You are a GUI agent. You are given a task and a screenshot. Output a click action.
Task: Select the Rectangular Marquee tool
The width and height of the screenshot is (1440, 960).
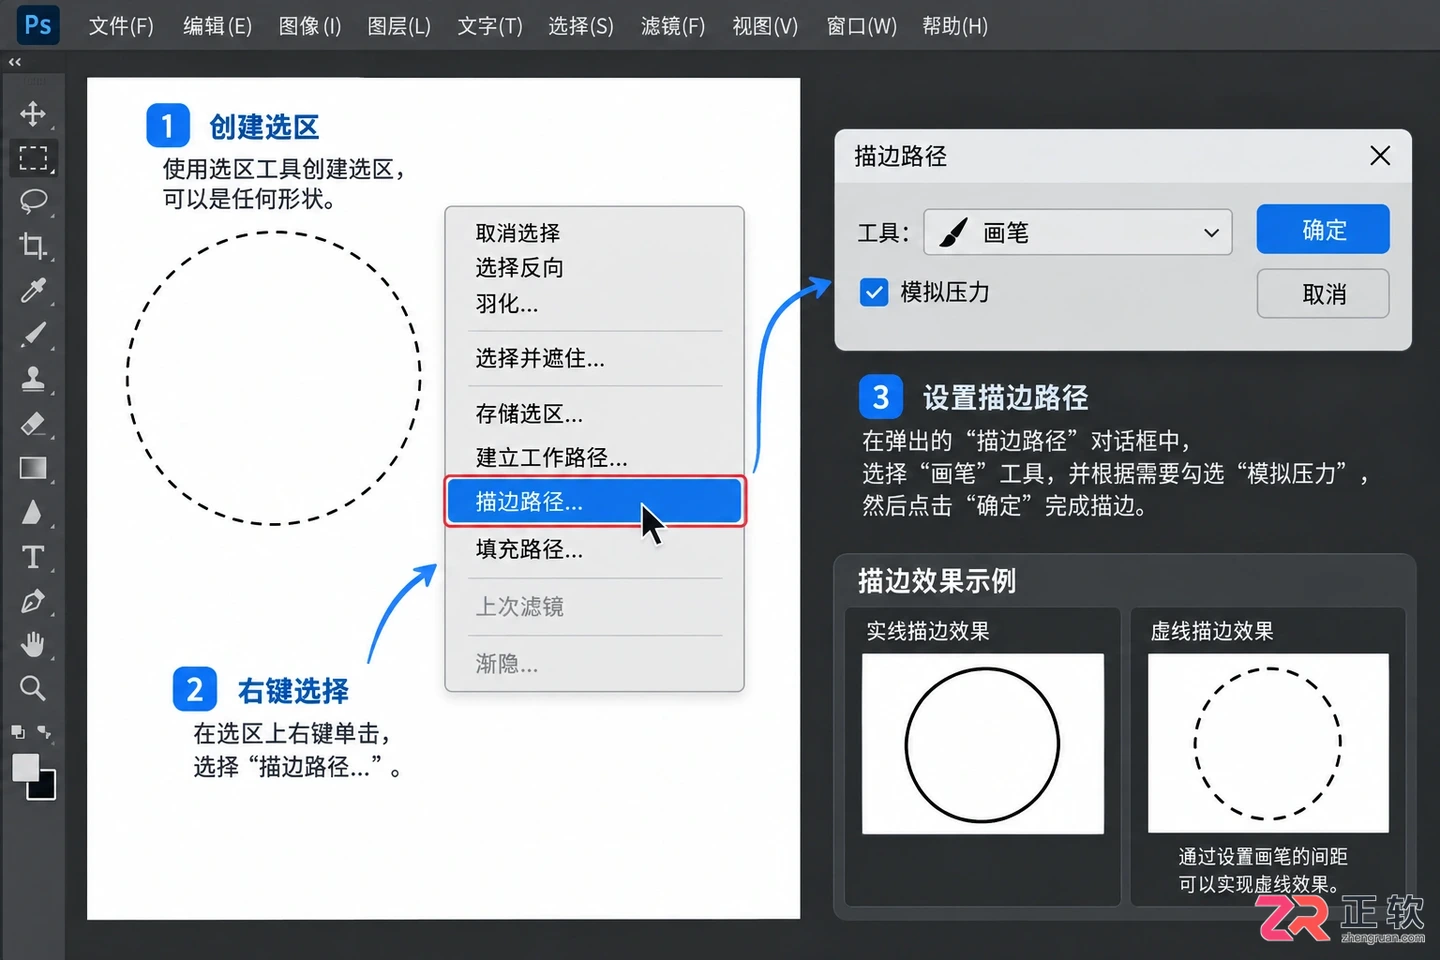click(33, 158)
